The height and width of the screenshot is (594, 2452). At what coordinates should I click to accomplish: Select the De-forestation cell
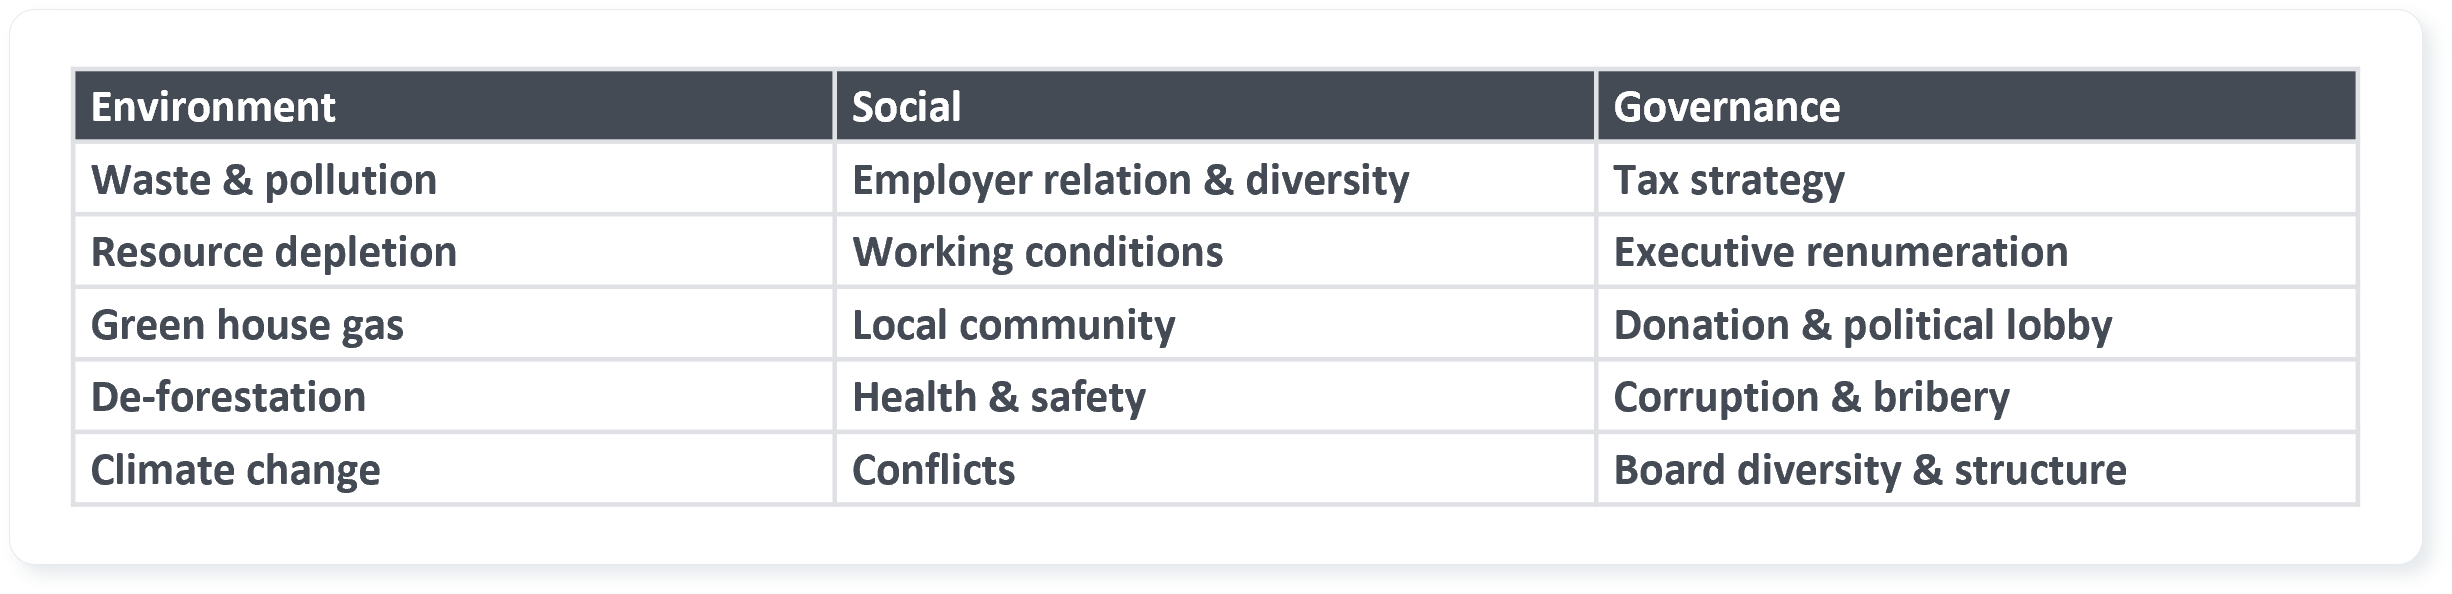(x=453, y=396)
